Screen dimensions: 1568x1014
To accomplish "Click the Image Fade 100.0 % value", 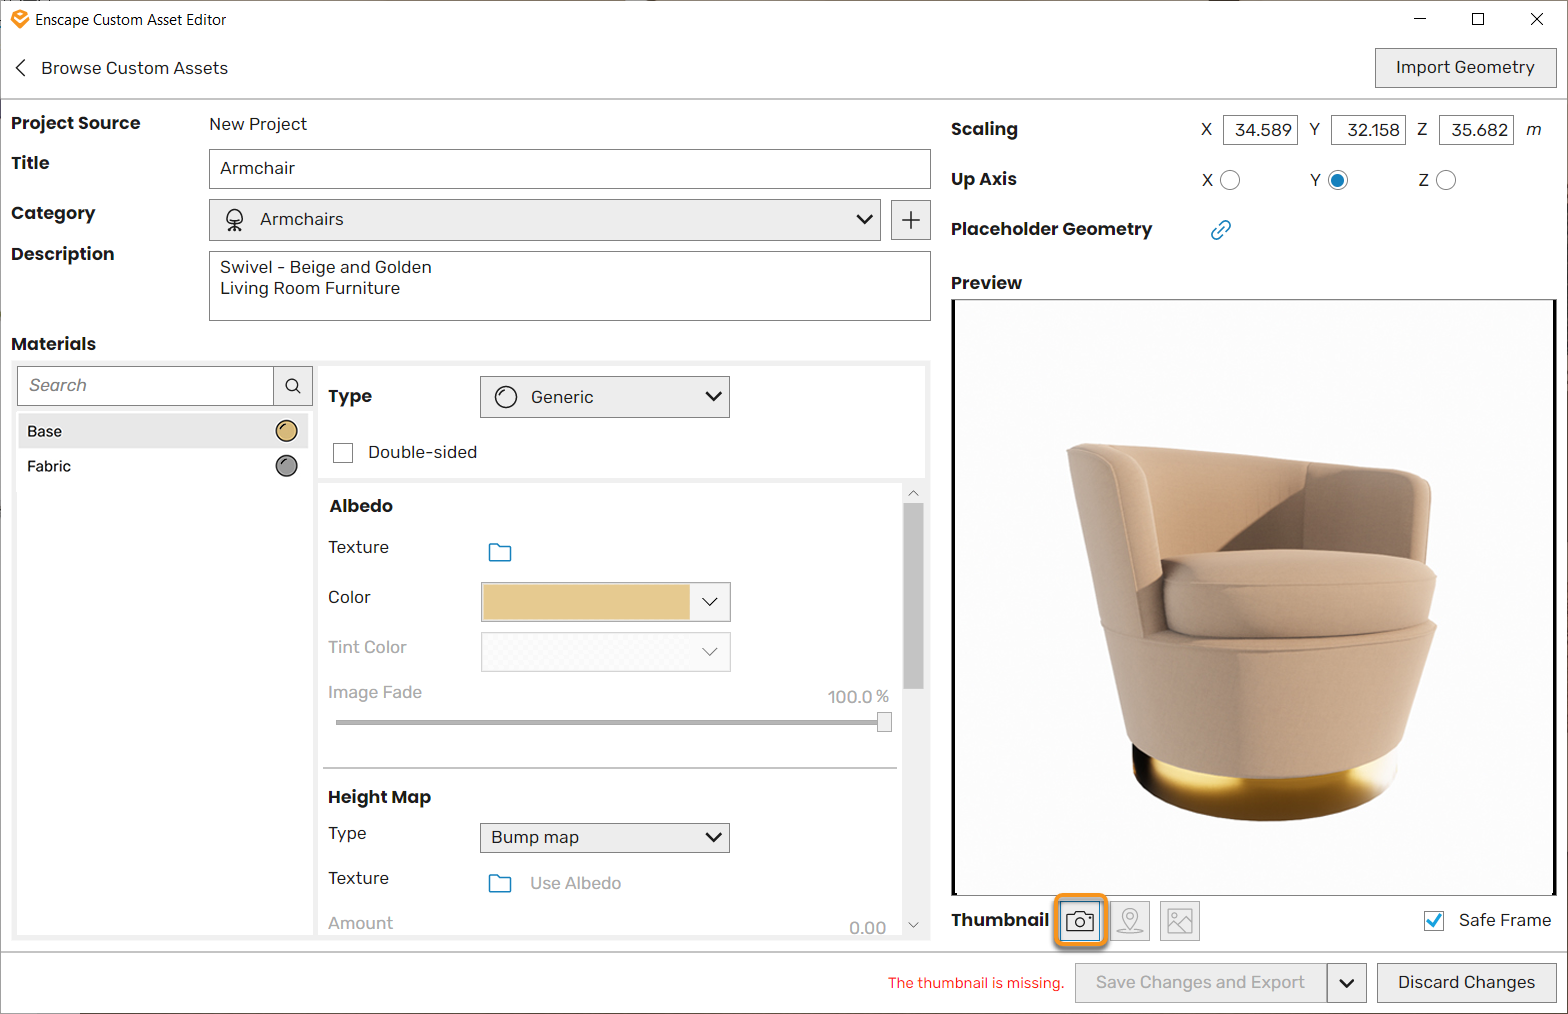I will coord(858,697).
